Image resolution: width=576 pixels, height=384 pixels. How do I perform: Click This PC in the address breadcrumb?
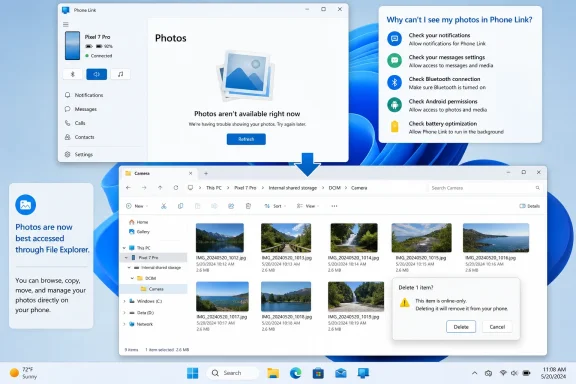214,188
